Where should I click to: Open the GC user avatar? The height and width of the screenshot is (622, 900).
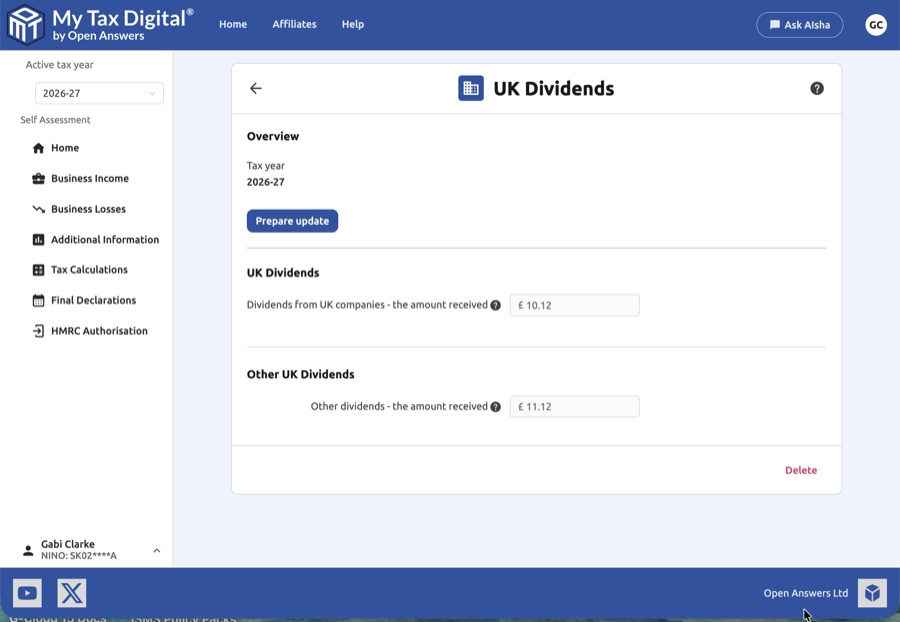click(876, 25)
